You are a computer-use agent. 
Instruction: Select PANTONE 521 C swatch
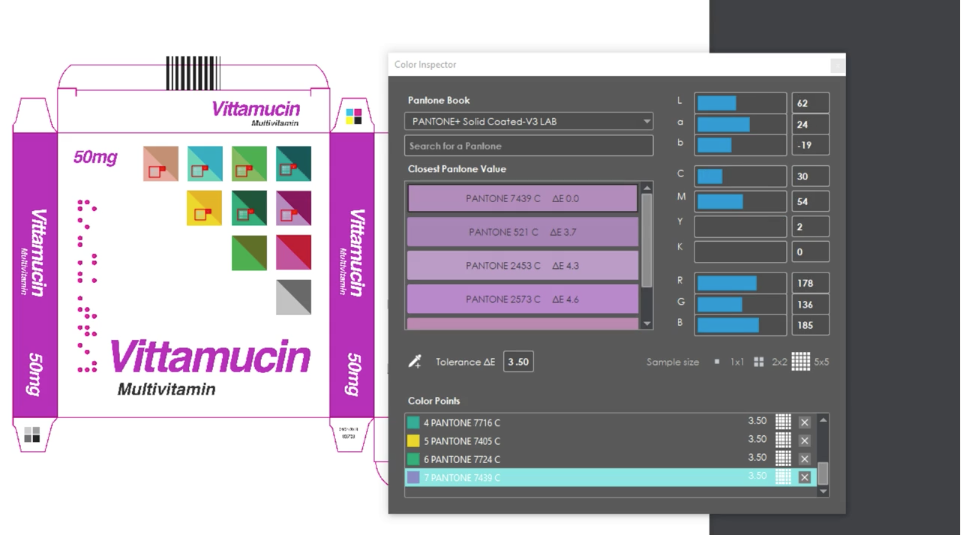coord(523,232)
